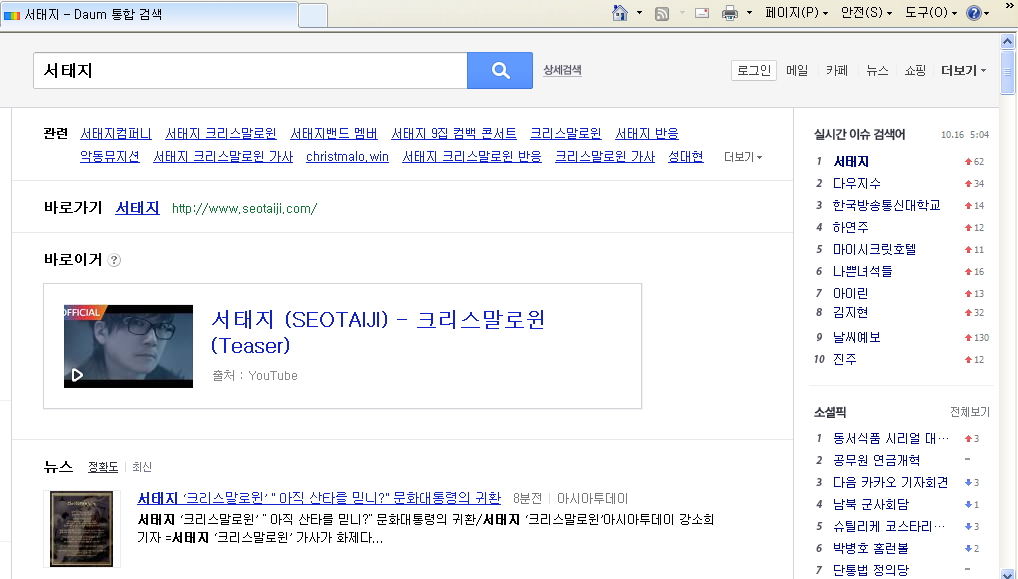This screenshot has height=579, width=1018.
Task: Click related search 서태지 반응
Action: tap(647, 134)
